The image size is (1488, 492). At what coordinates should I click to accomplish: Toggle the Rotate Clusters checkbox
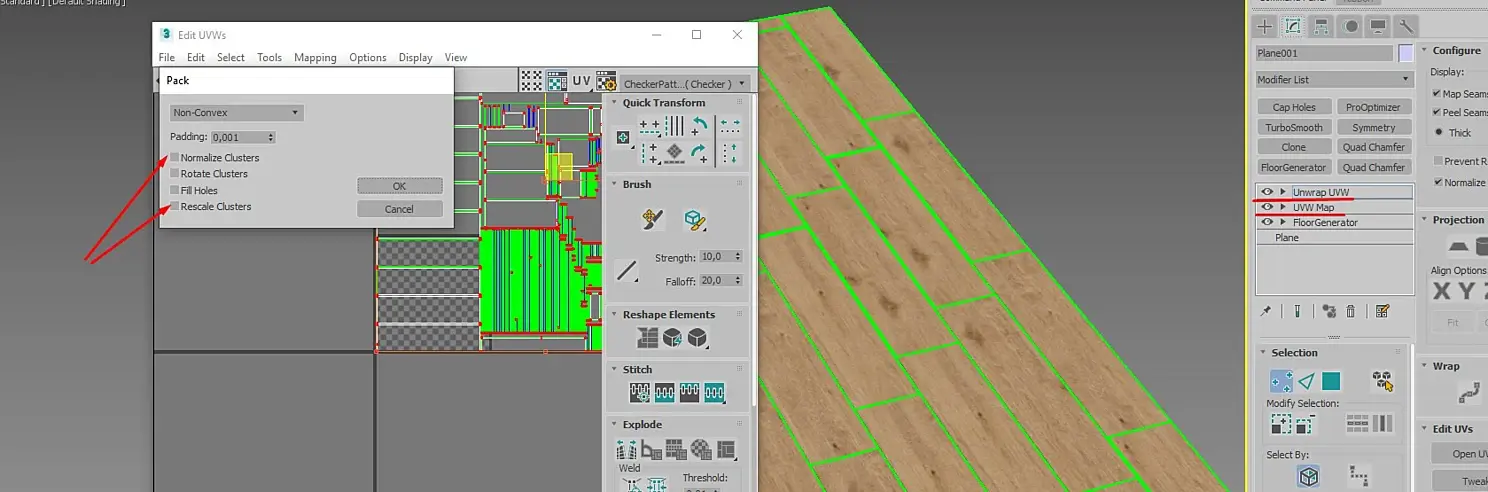175,174
